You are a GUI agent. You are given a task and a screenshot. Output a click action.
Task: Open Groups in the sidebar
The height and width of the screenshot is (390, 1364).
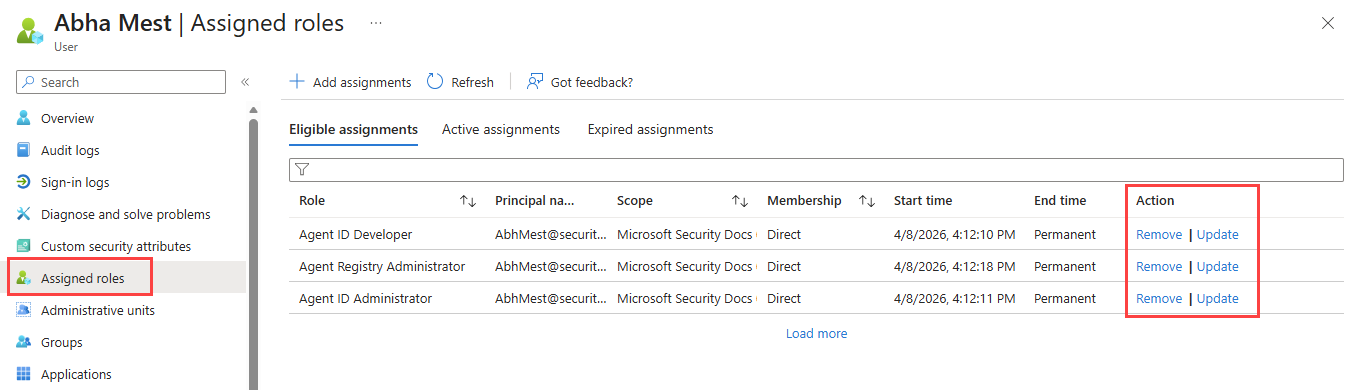(62, 342)
